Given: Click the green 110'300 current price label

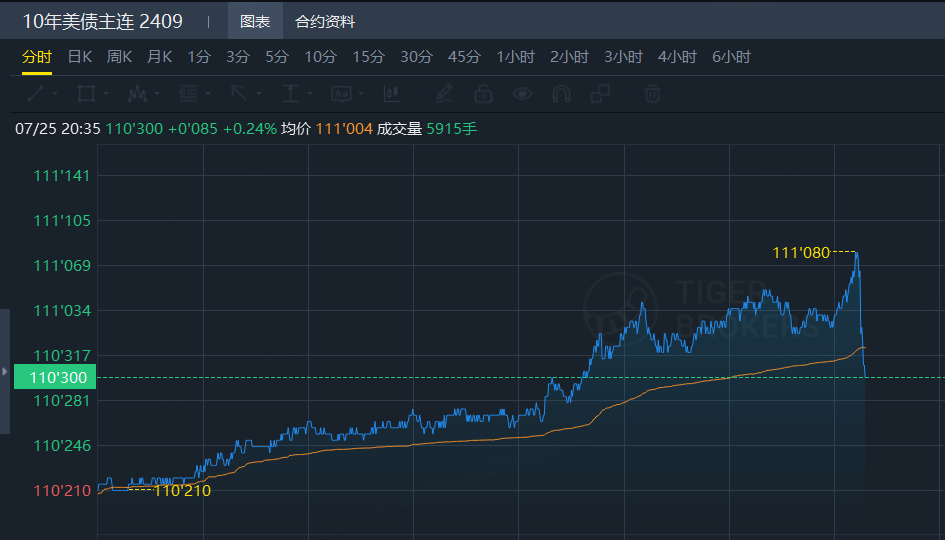Looking at the screenshot, I should point(55,377).
